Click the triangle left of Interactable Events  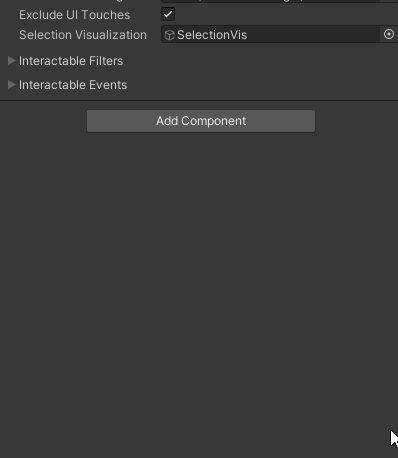pyautogui.click(x=12, y=85)
